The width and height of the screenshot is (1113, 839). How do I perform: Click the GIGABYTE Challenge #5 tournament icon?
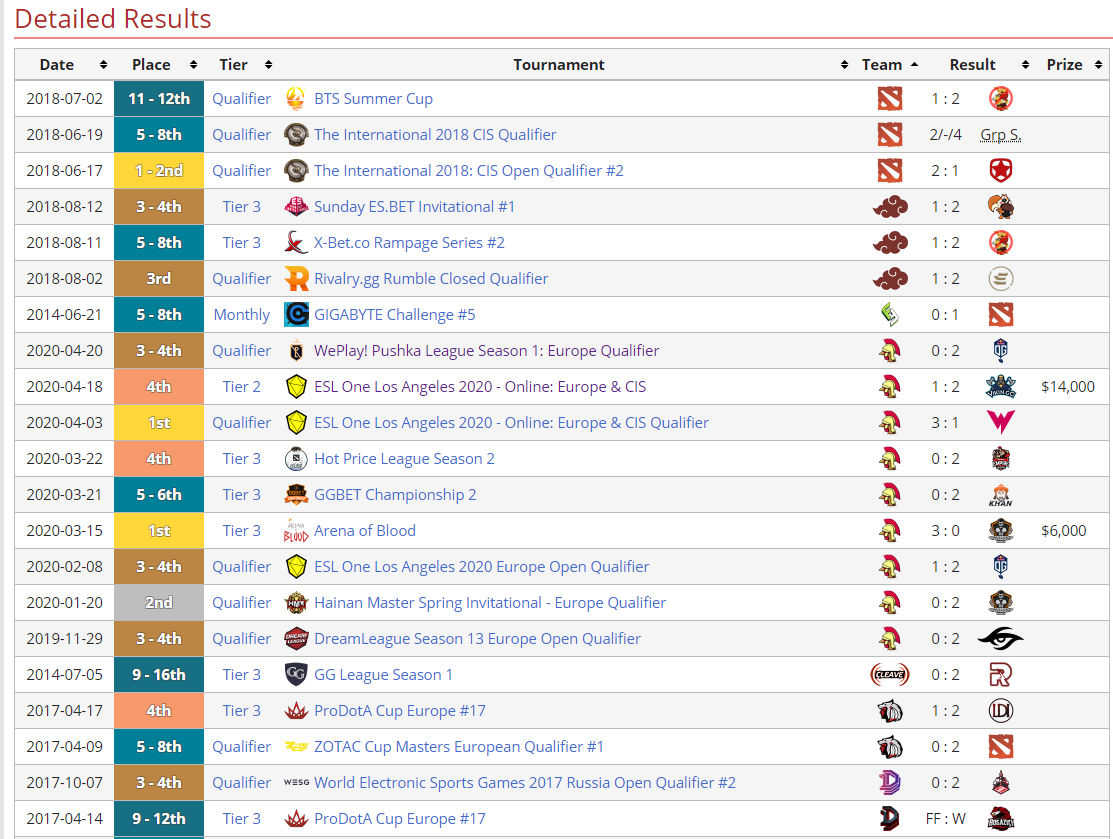[296, 315]
